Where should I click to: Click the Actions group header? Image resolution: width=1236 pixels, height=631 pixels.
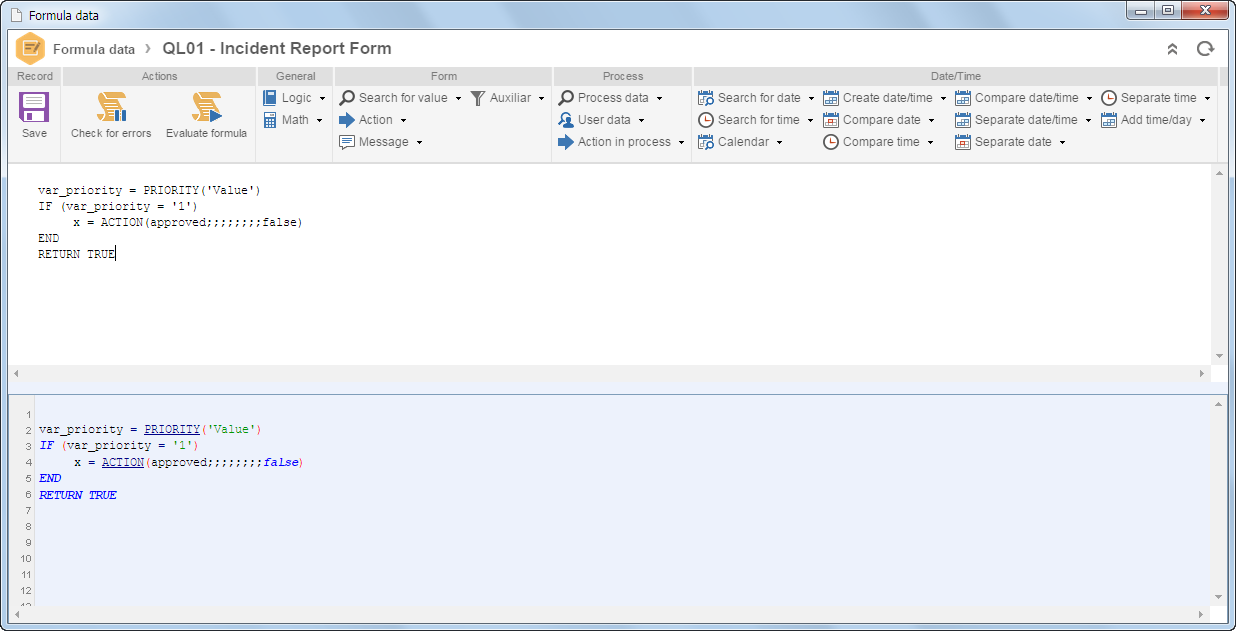[x=159, y=76]
